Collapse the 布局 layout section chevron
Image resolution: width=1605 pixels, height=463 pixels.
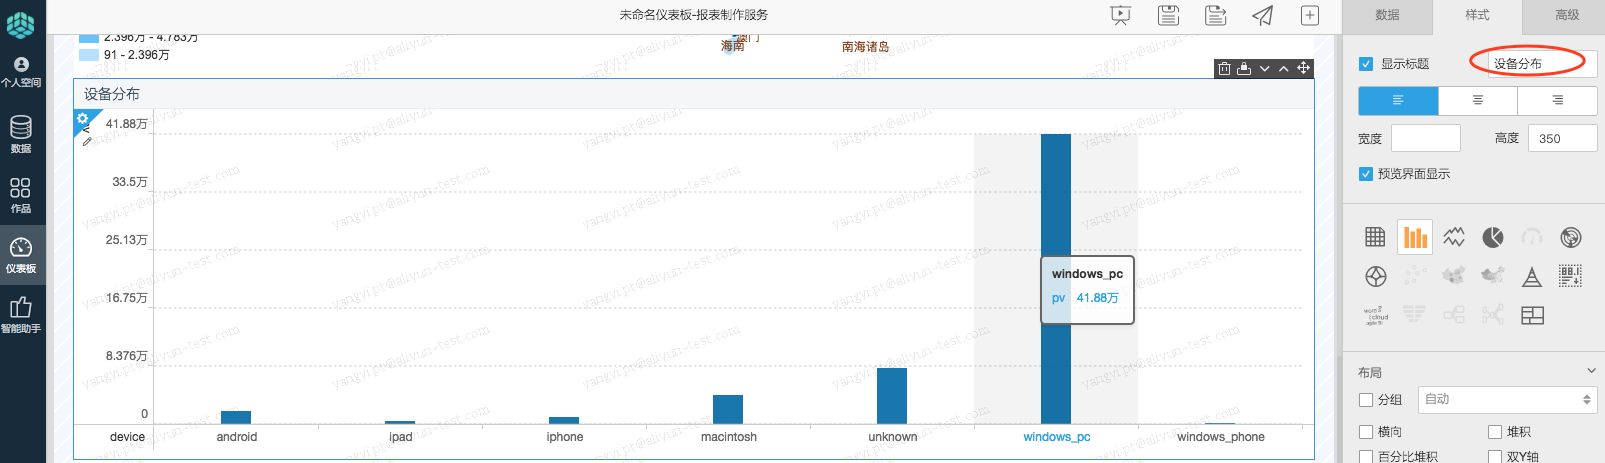(1591, 371)
